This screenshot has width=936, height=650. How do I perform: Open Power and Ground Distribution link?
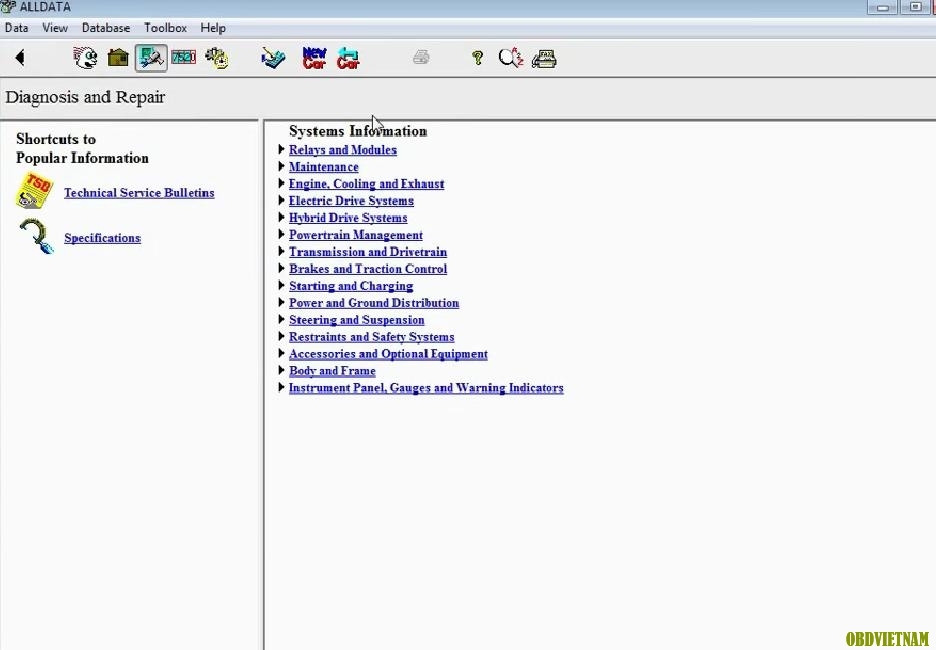(374, 303)
